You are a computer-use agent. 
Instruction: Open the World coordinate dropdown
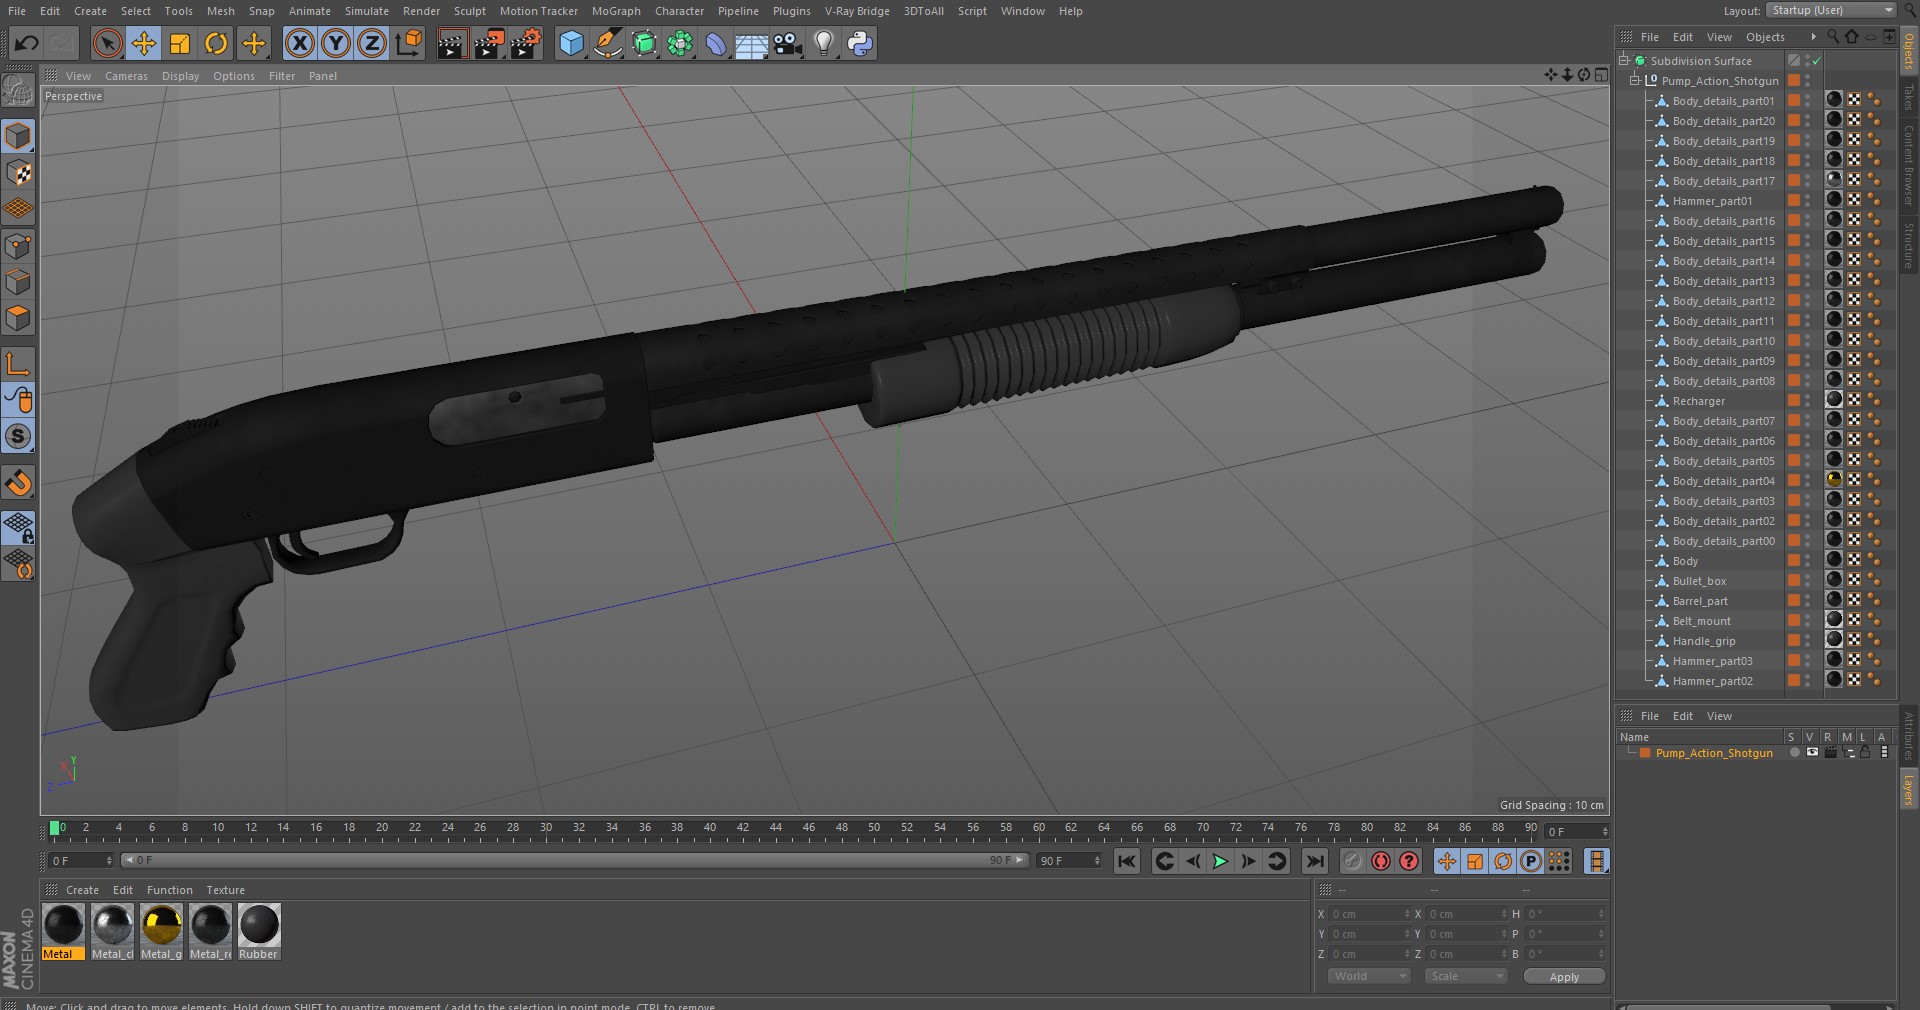(1368, 976)
